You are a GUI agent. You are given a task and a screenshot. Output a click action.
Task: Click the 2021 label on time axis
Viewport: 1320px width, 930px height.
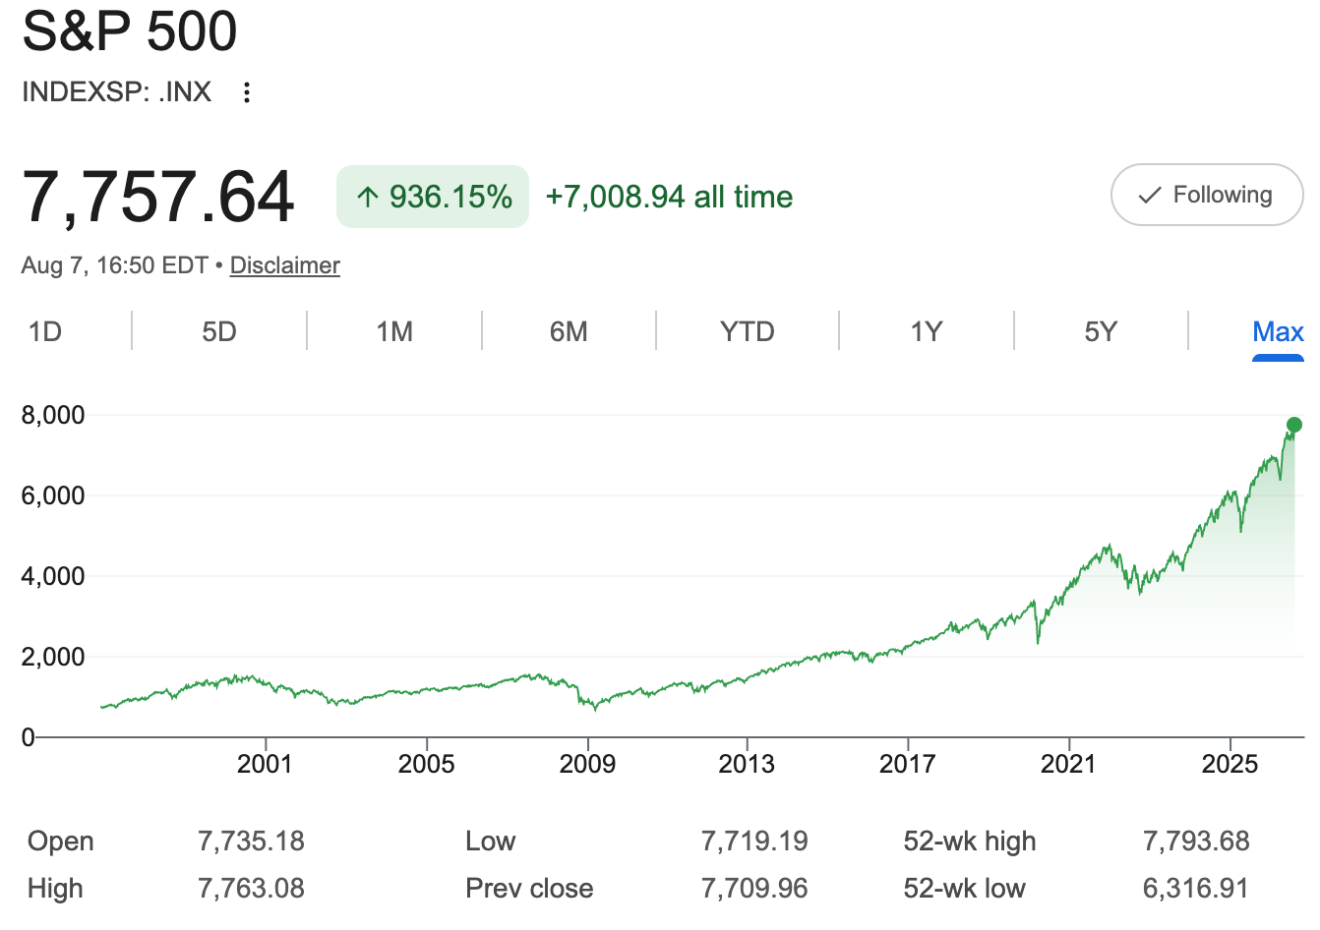click(1068, 764)
